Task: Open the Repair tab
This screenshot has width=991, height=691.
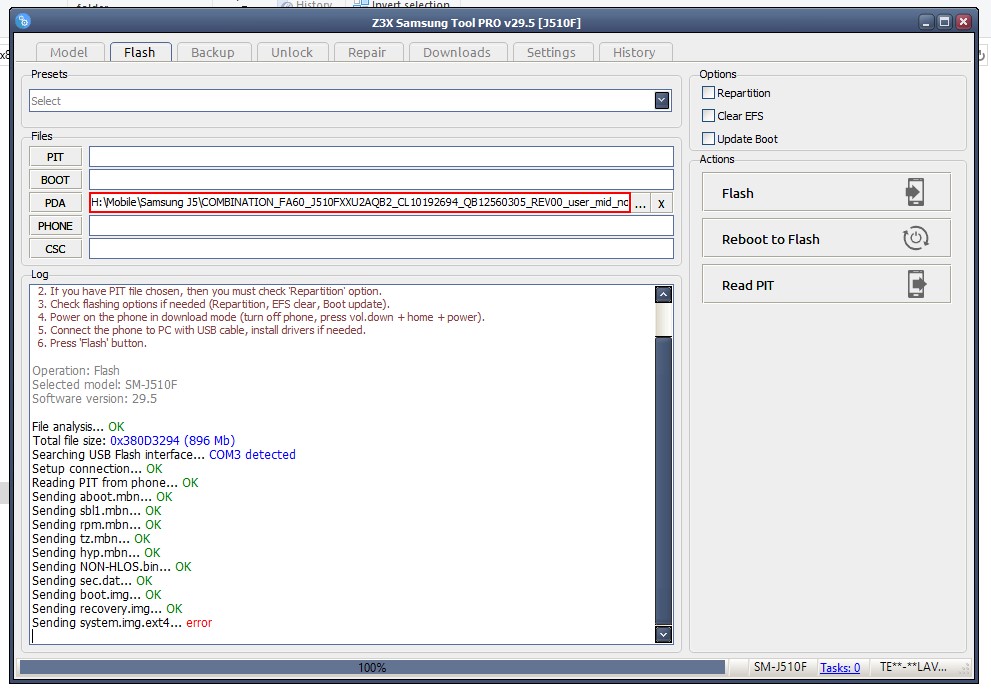Action: click(x=367, y=52)
